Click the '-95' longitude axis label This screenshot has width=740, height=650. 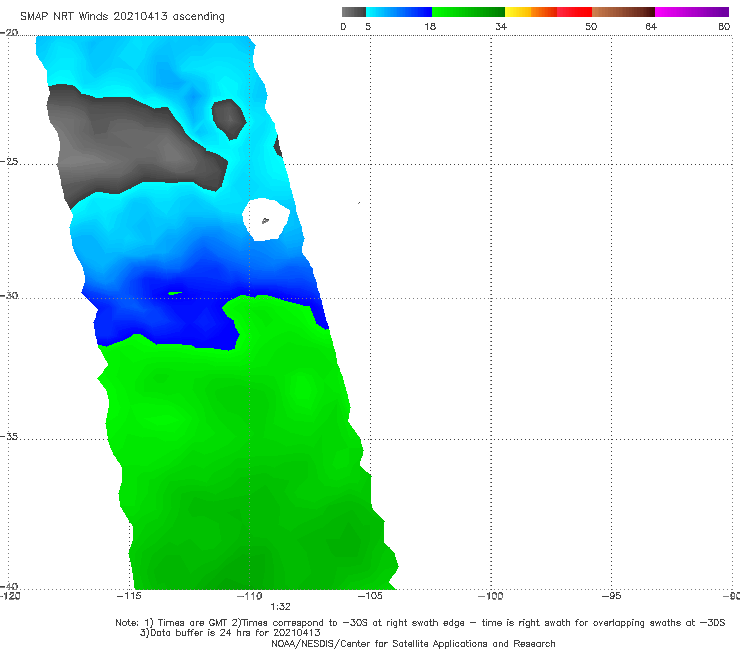point(612,596)
